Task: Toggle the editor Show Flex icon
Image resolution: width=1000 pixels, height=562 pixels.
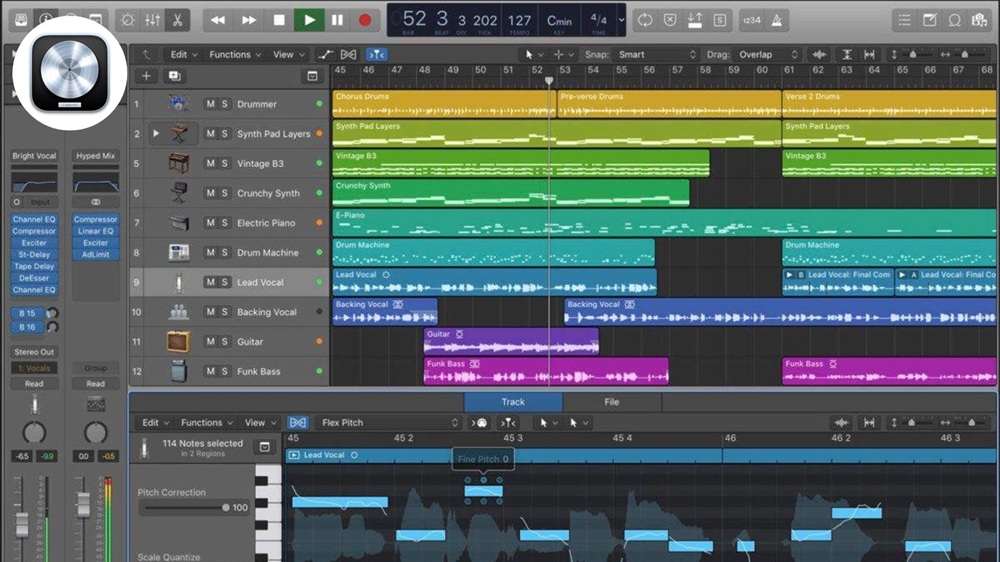Action: click(298, 422)
